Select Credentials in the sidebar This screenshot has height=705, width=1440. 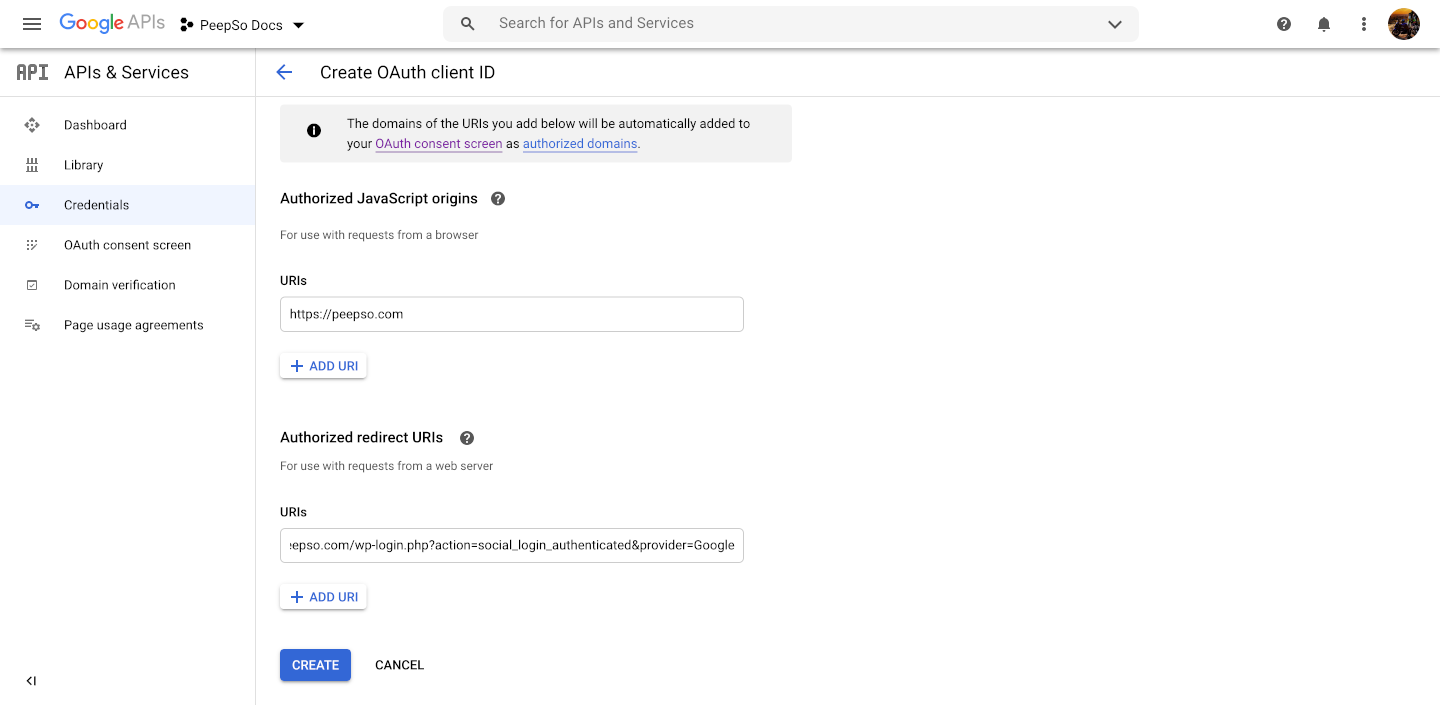click(127, 205)
